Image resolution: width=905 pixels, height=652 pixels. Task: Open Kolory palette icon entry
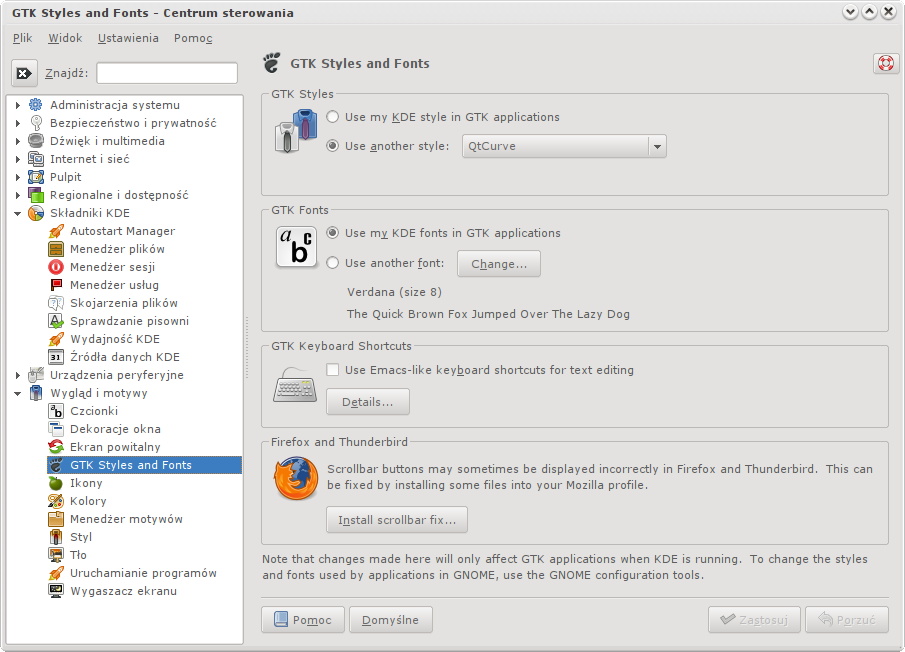(56, 501)
